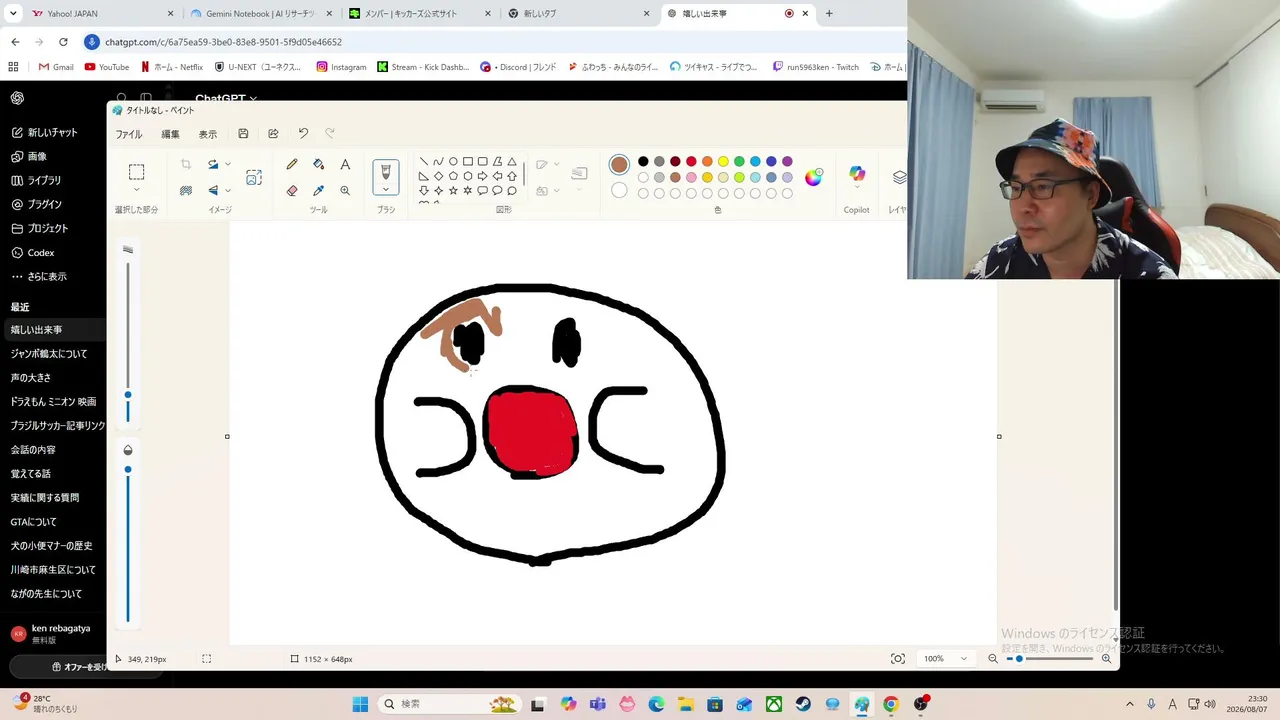
Task: Zoom in with the plus icon
Action: click(x=1106, y=659)
